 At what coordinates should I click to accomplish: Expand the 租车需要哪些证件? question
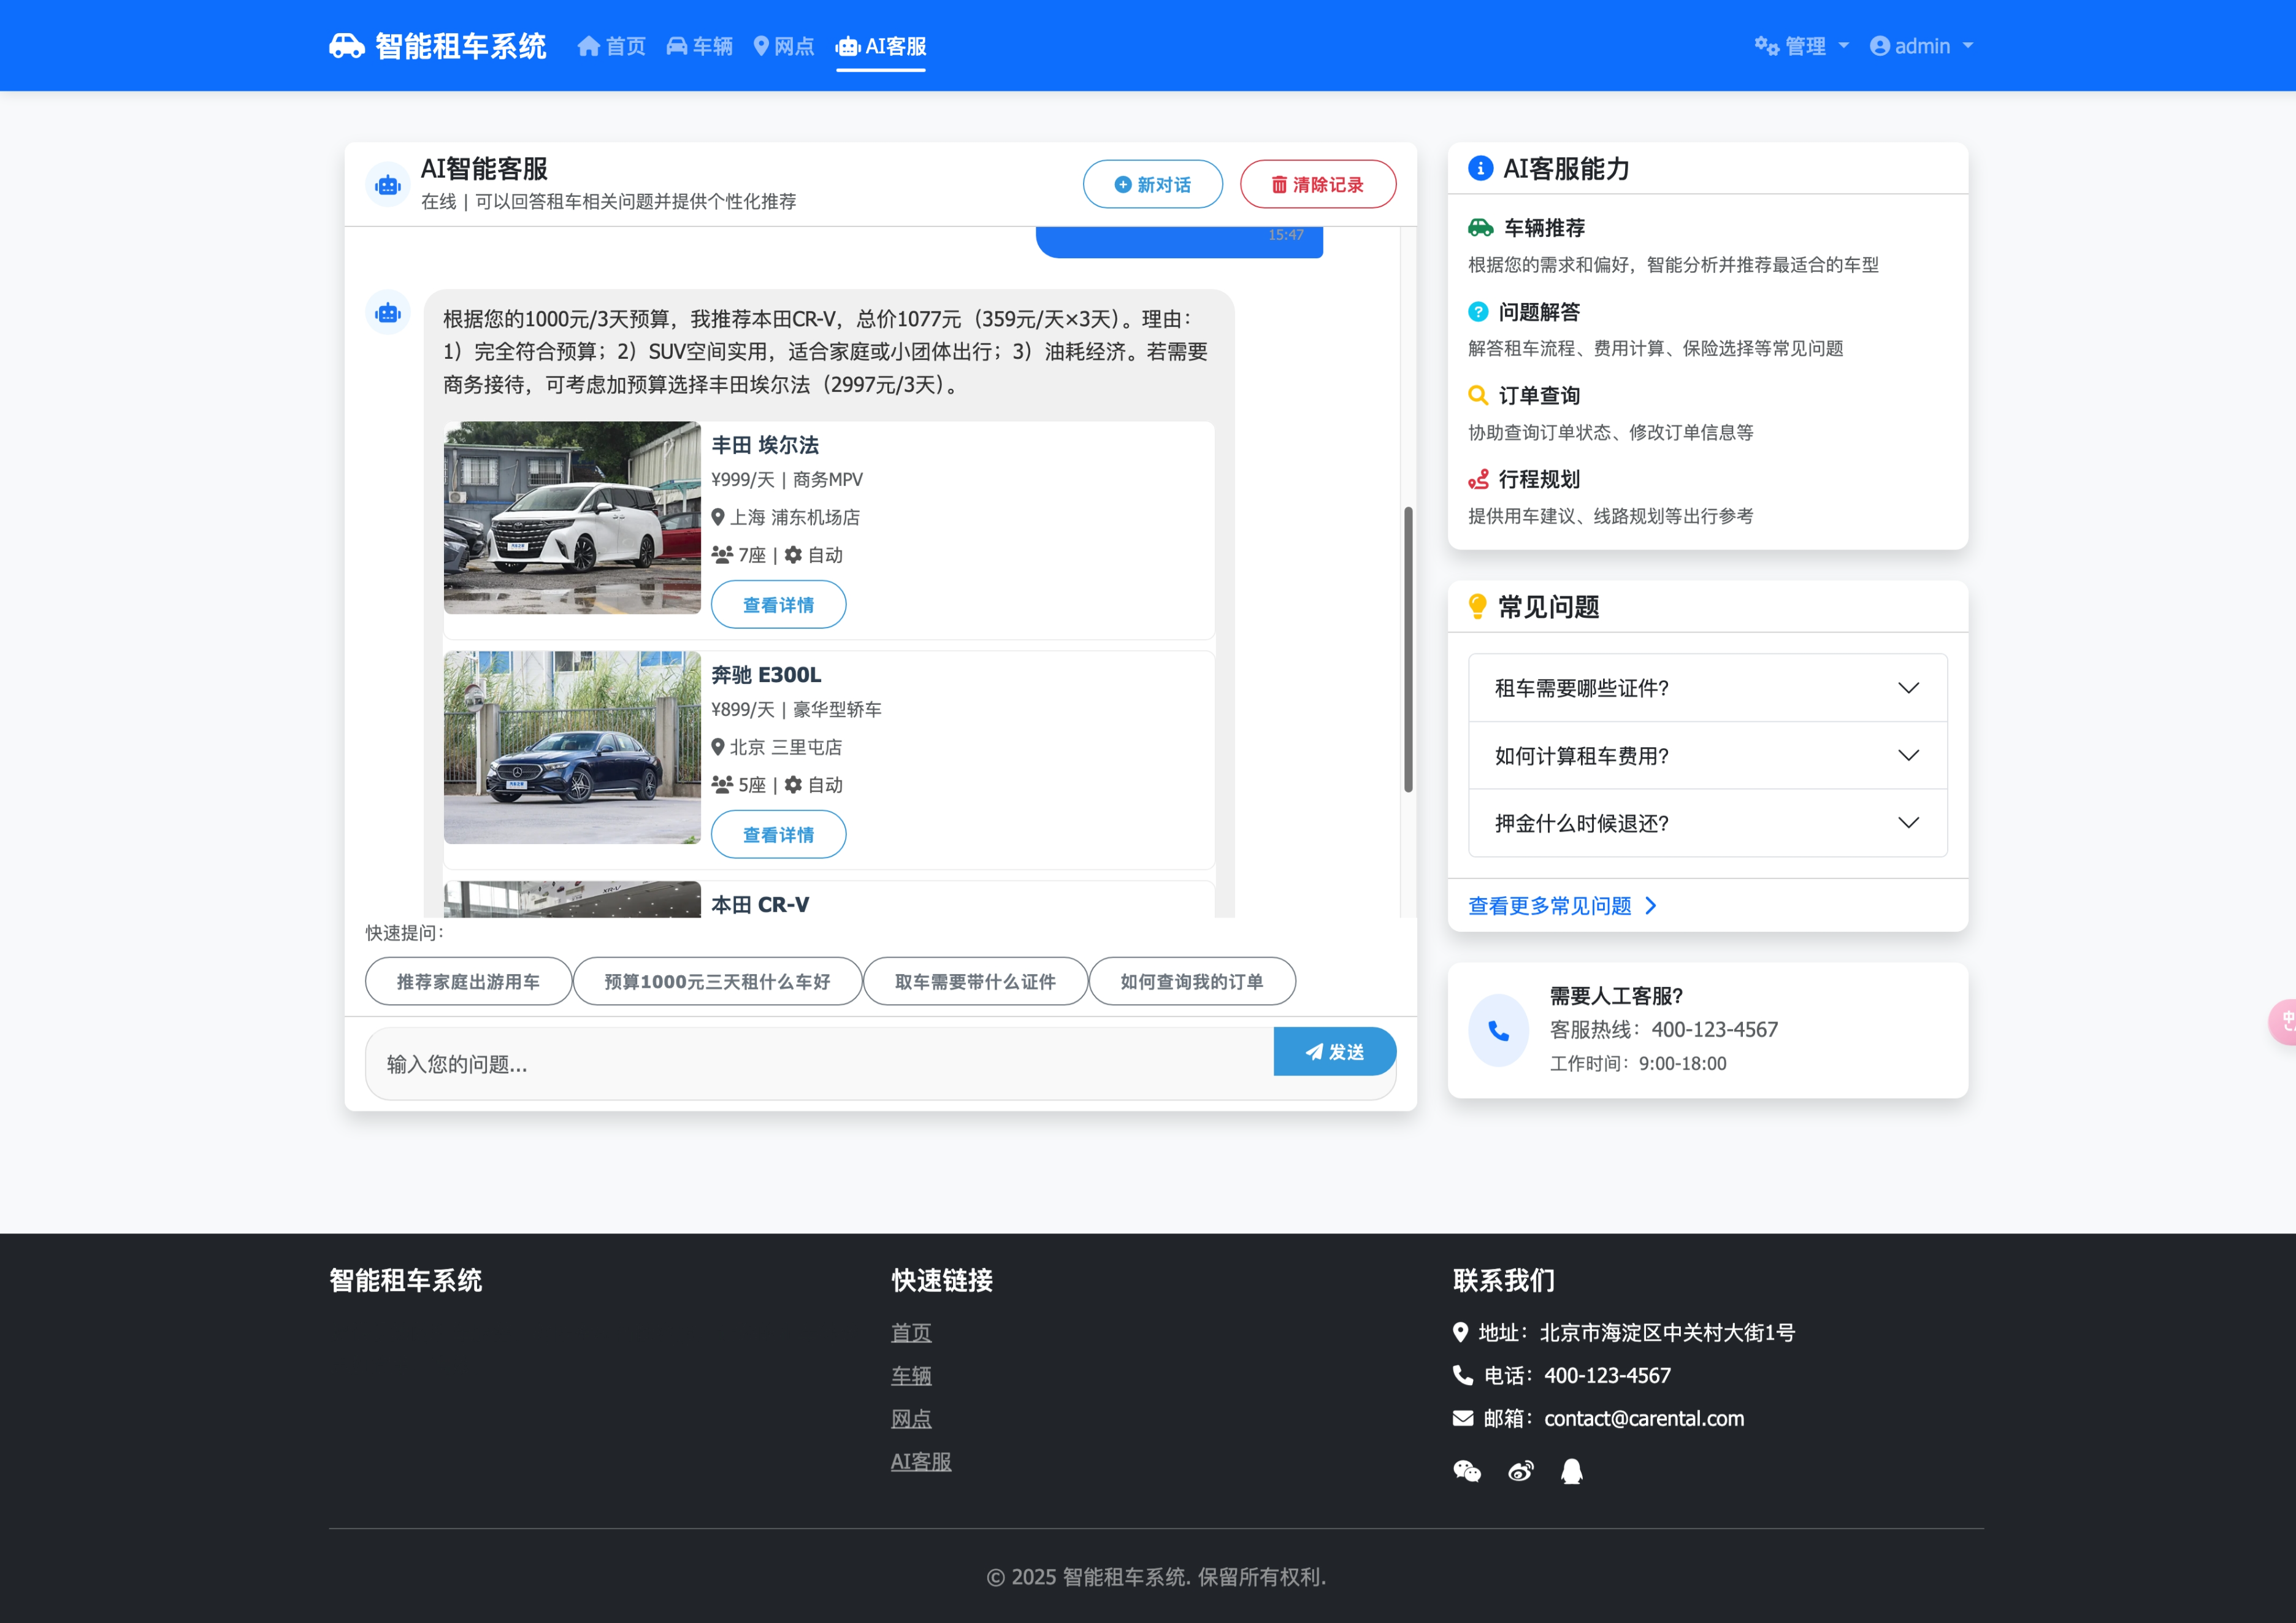point(1707,688)
